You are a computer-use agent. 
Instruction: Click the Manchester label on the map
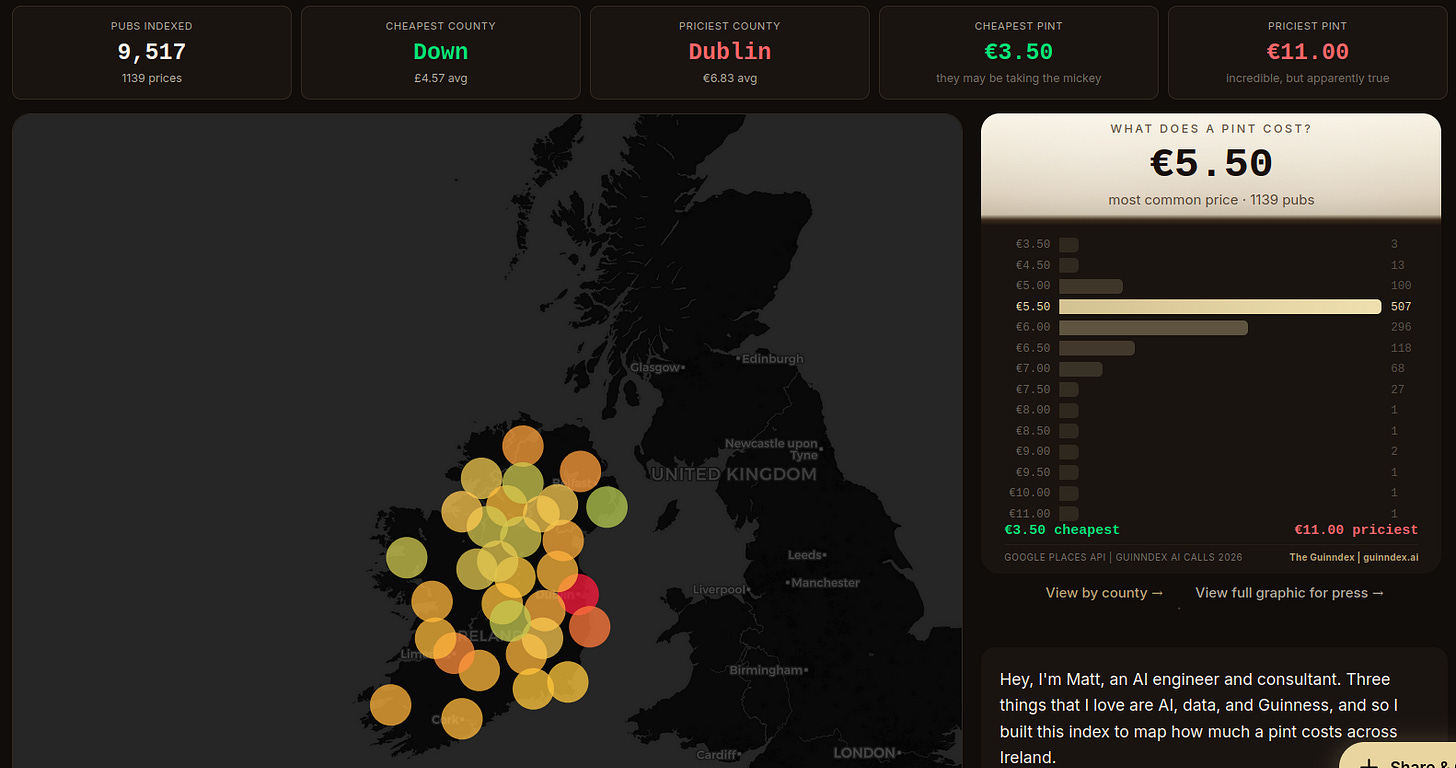click(x=826, y=582)
